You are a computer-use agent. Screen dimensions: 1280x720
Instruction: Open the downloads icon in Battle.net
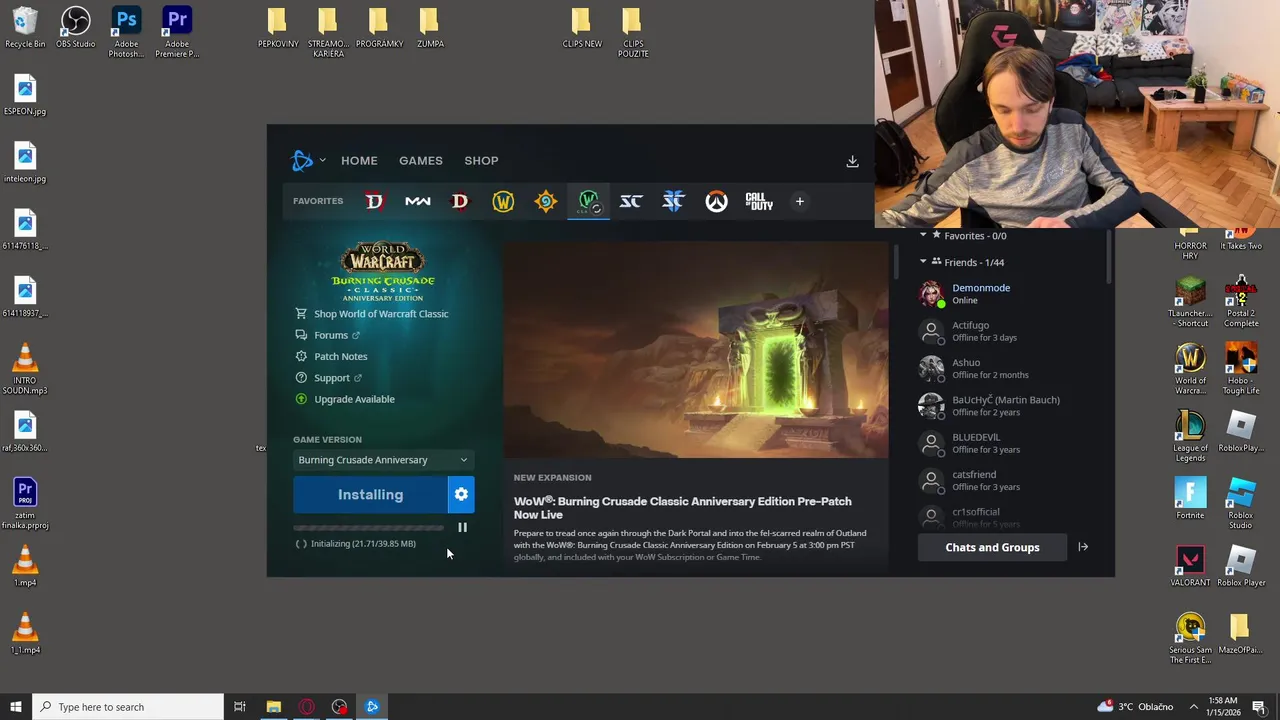pos(852,161)
